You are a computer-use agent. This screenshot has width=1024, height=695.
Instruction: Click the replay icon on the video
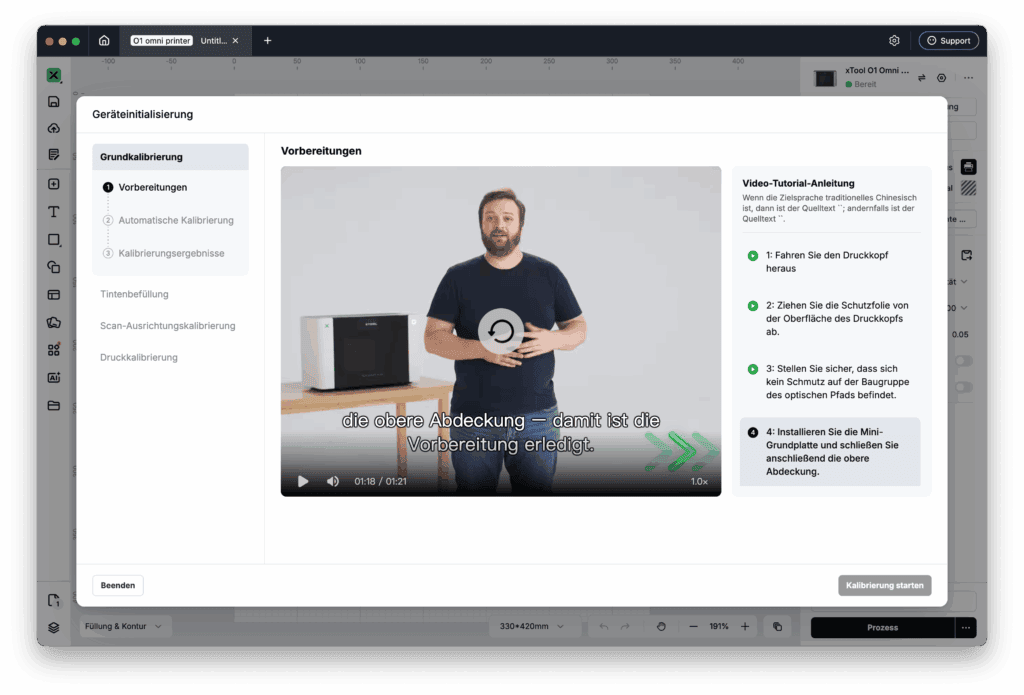click(501, 331)
